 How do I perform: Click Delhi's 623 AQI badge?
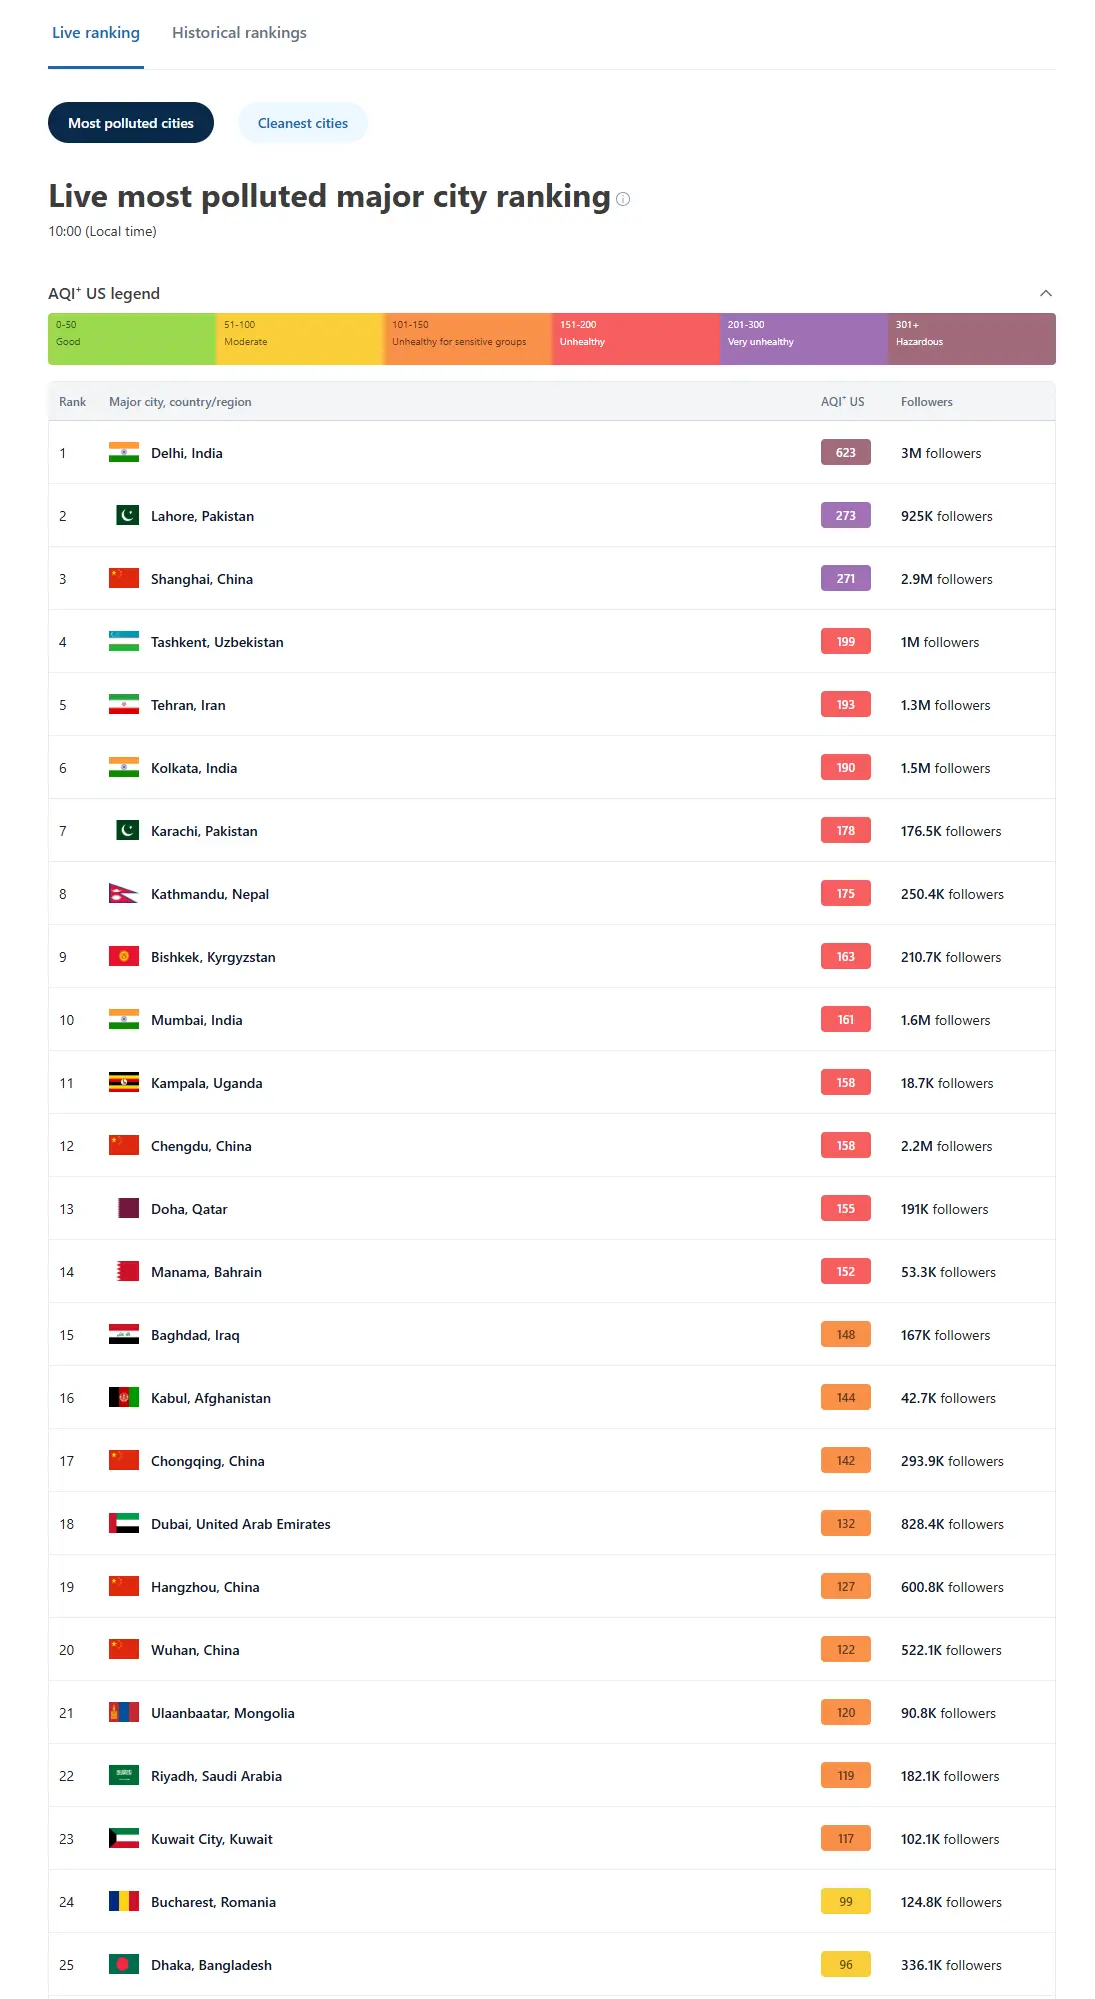846,453
